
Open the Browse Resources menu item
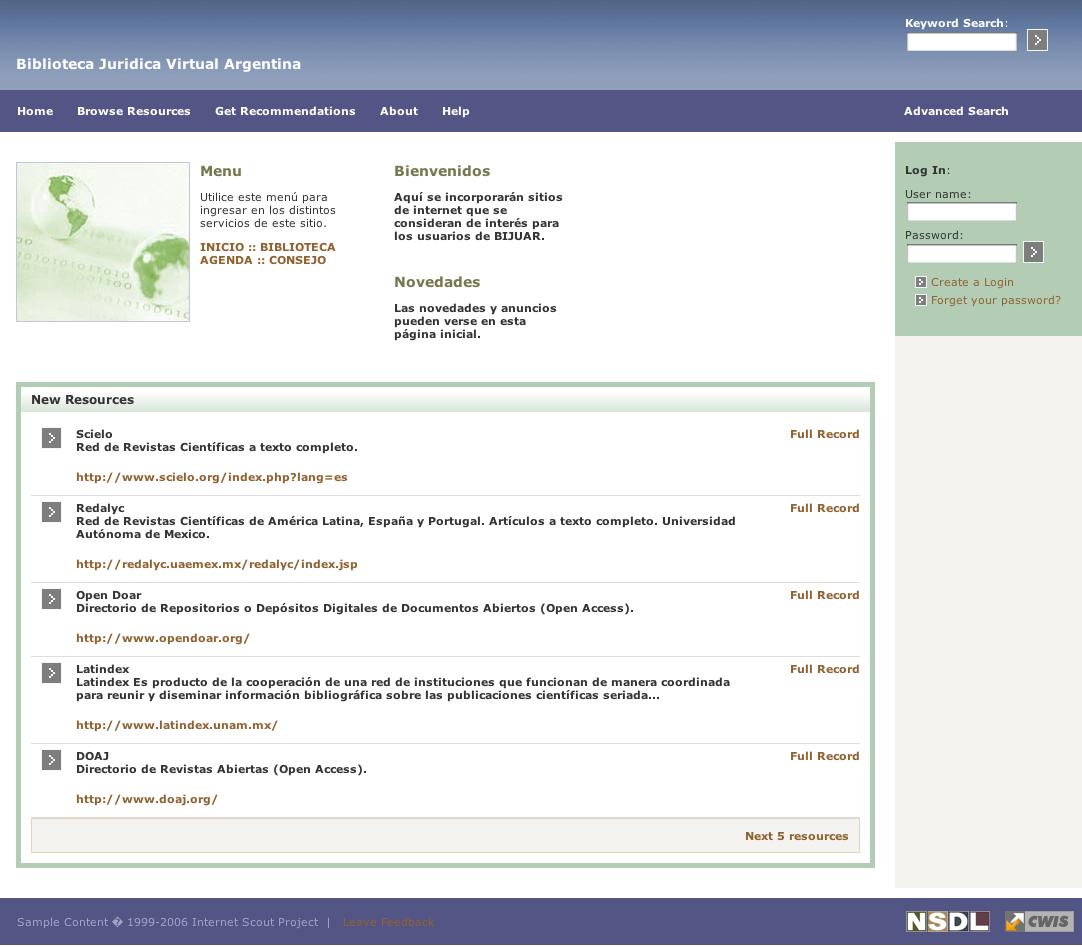133,111
